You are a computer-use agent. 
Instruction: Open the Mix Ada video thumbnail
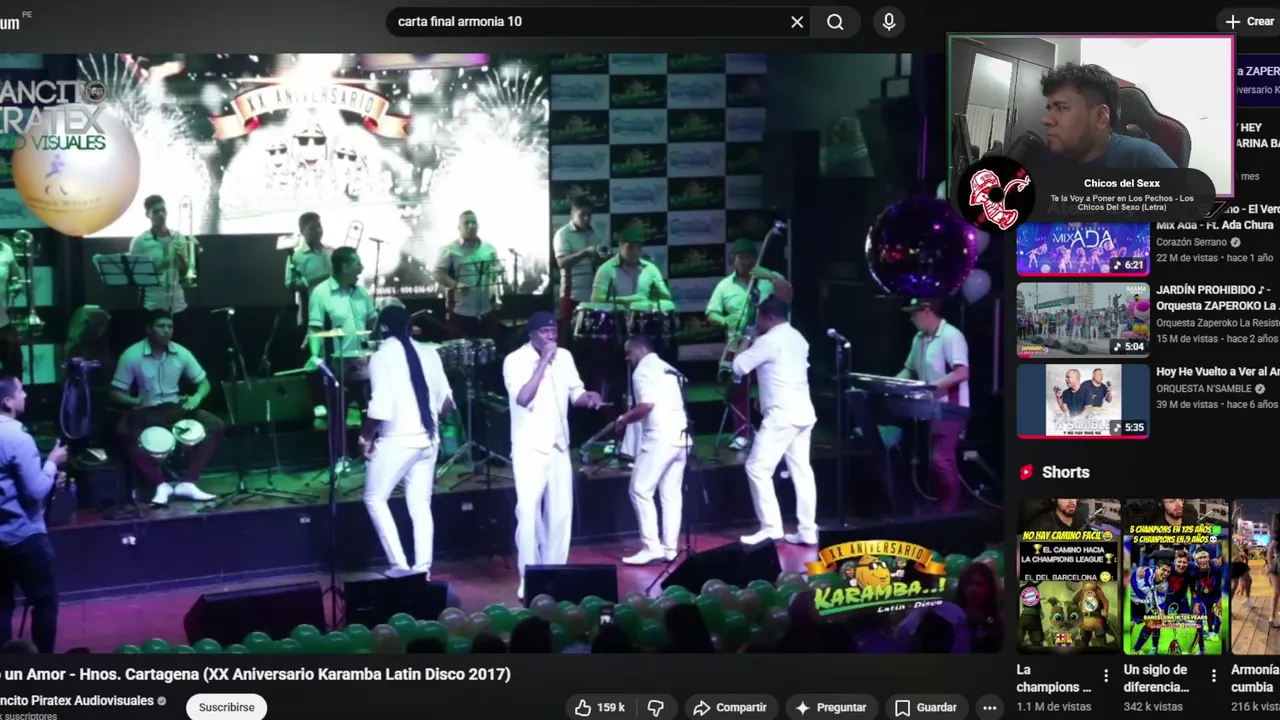coord(1083,248)
